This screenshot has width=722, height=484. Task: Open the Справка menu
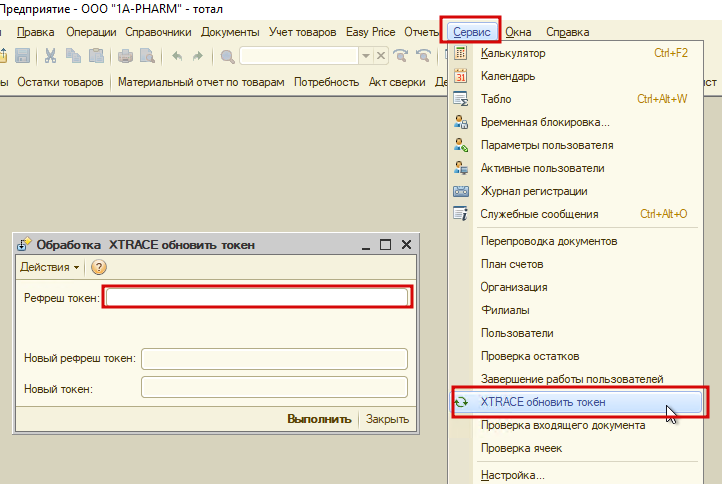tap(567, 32)
